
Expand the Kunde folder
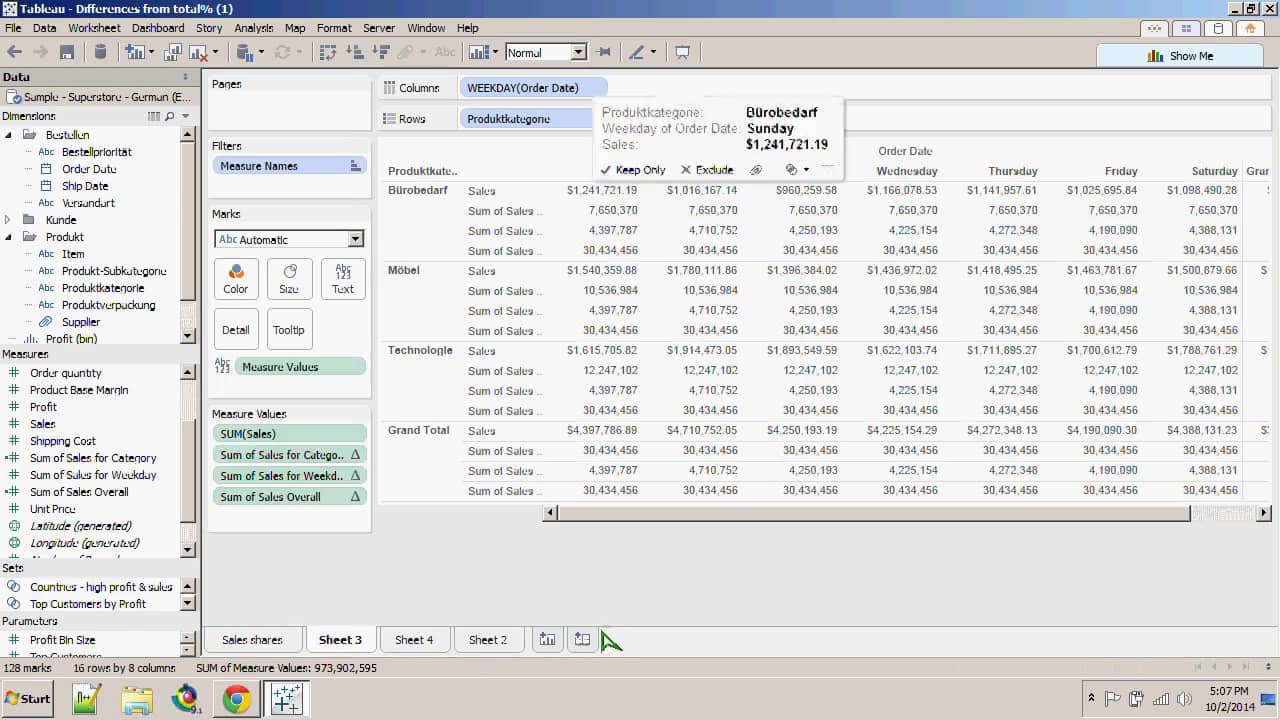[8, 220]
